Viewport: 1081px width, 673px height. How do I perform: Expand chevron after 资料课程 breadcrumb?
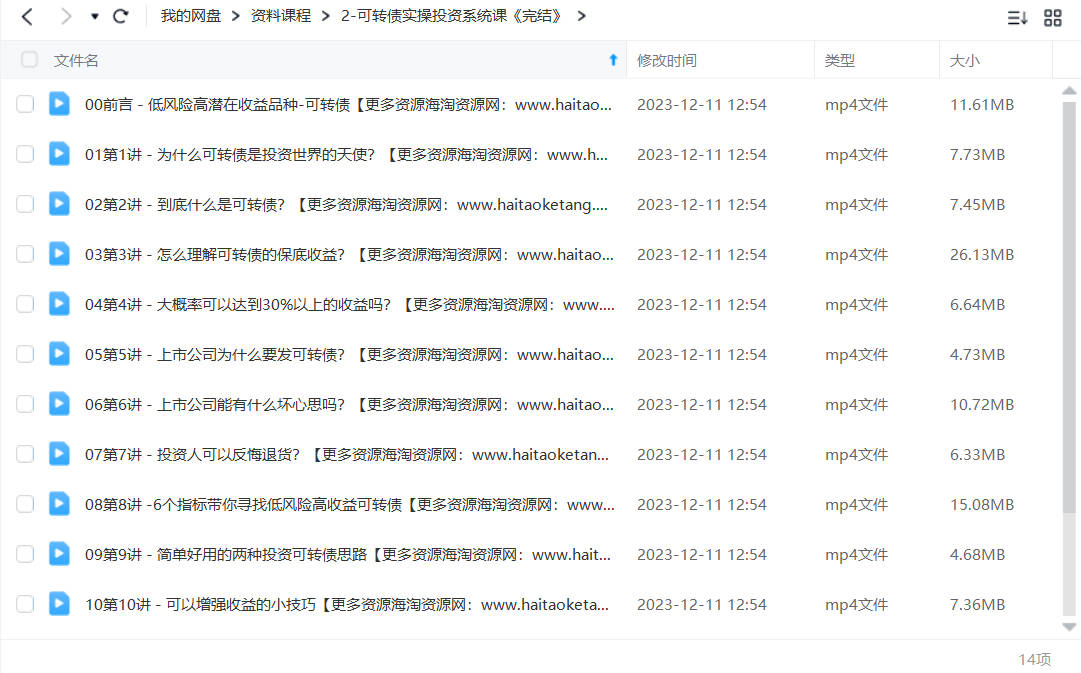(326, 17)
